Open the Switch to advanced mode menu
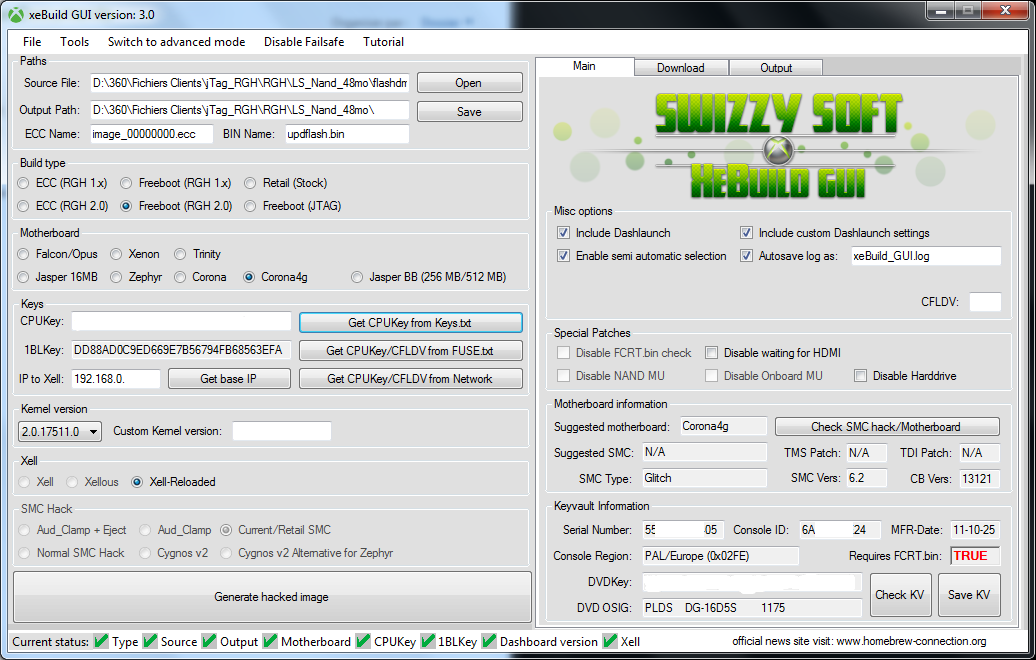Screen dimensions: 1036x660 pyautogui.click(x=176, y=42)
